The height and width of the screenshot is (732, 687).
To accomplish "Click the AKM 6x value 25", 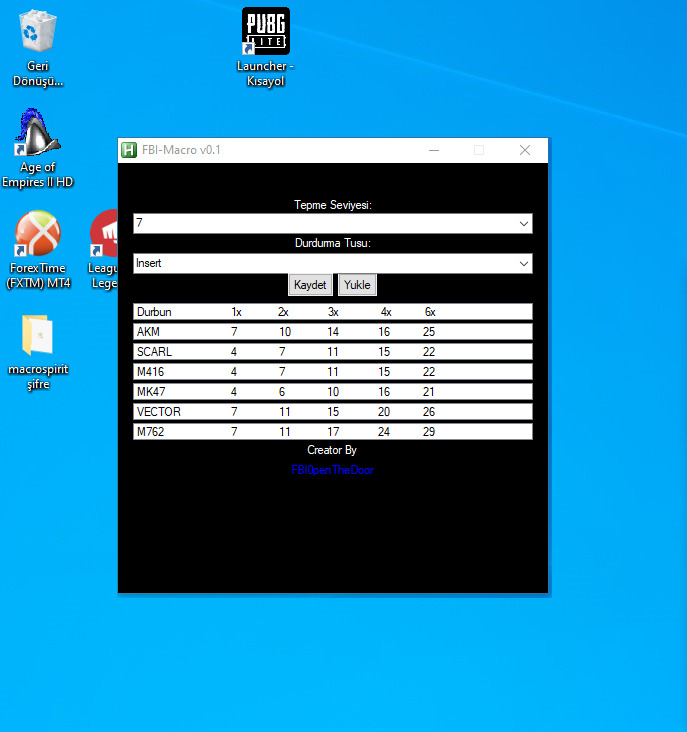I will [x=429, y=332].
